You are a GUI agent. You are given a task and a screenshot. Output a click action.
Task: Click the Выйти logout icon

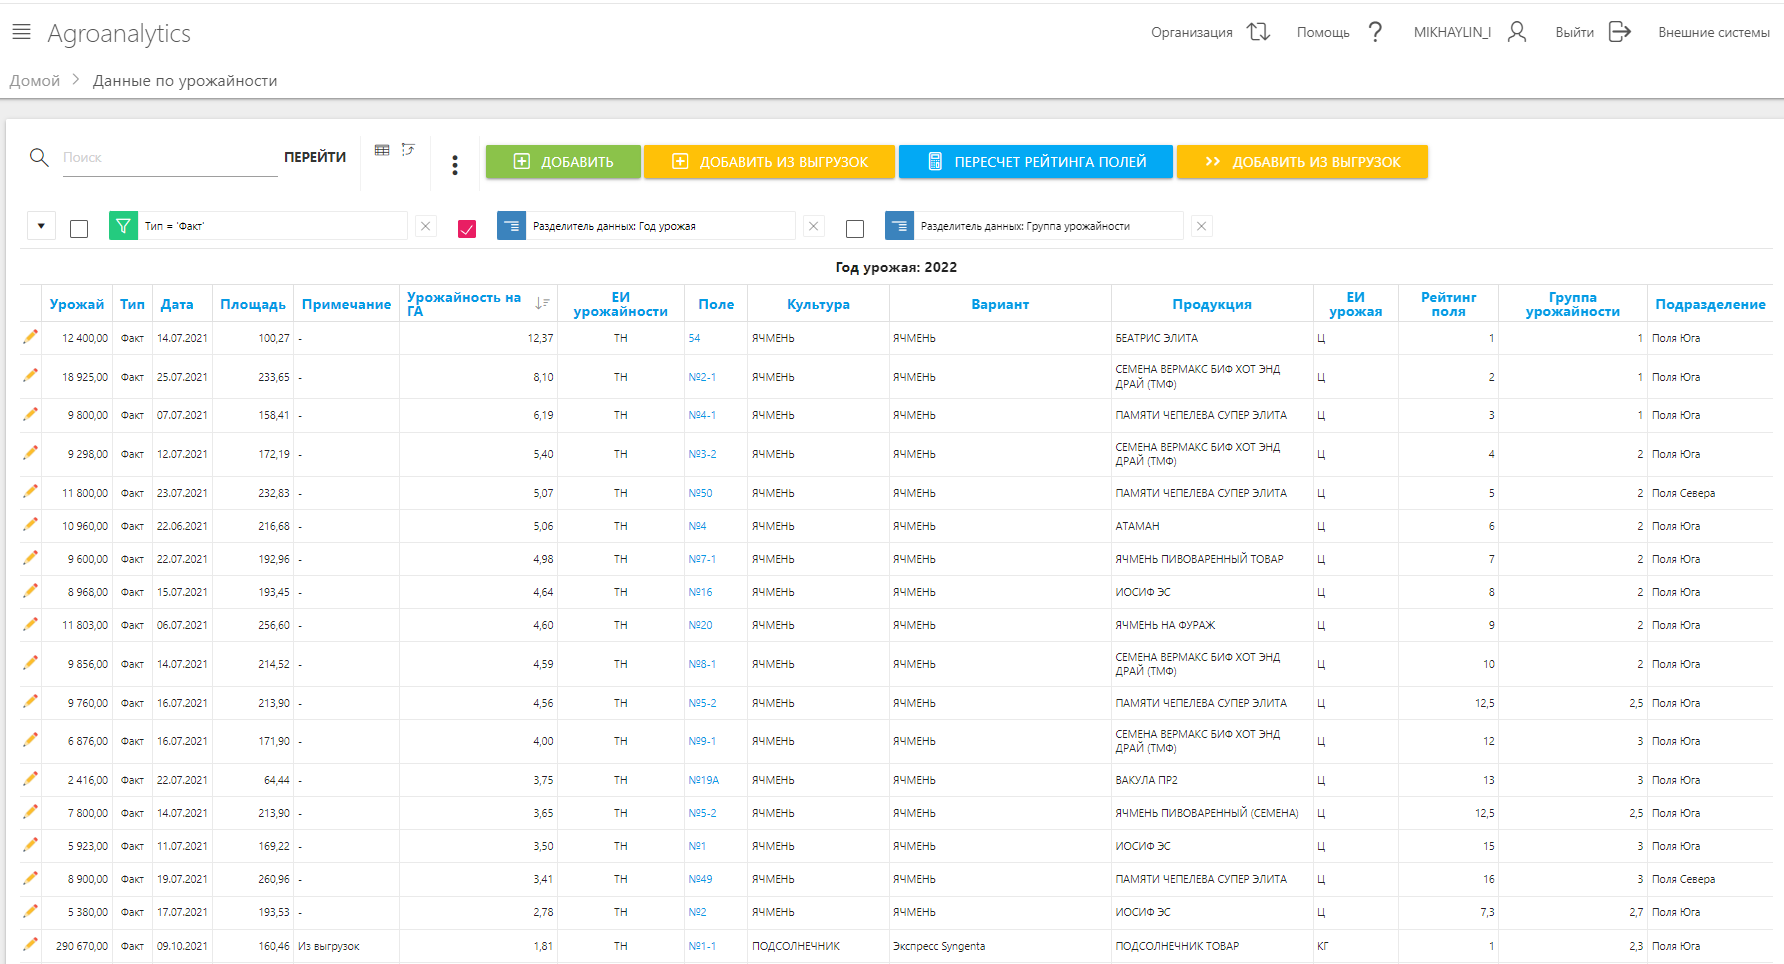tap(1619, 32)
